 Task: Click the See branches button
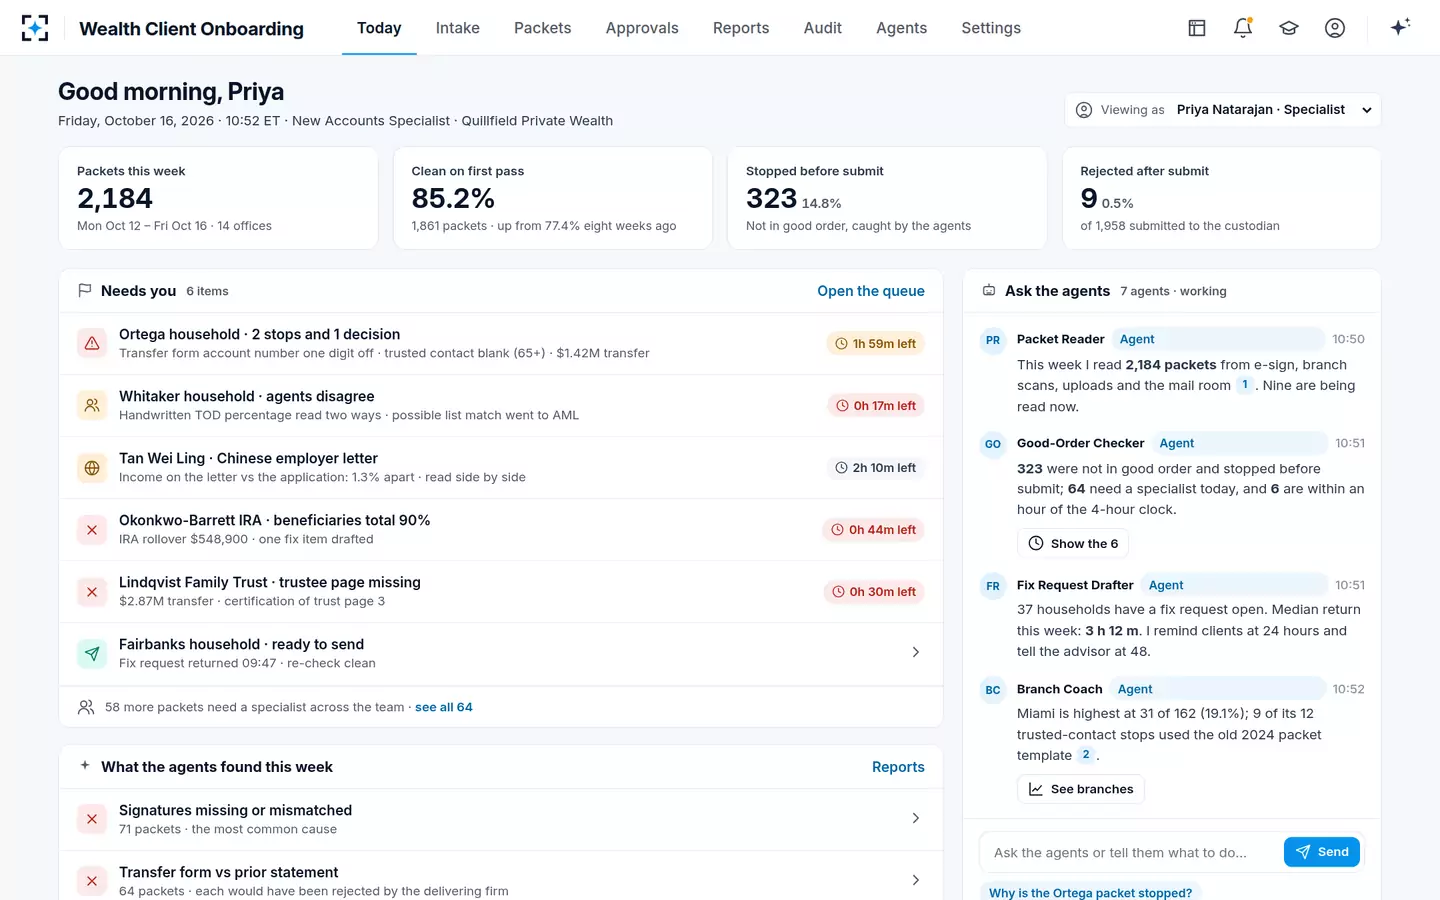(1081, 789)
